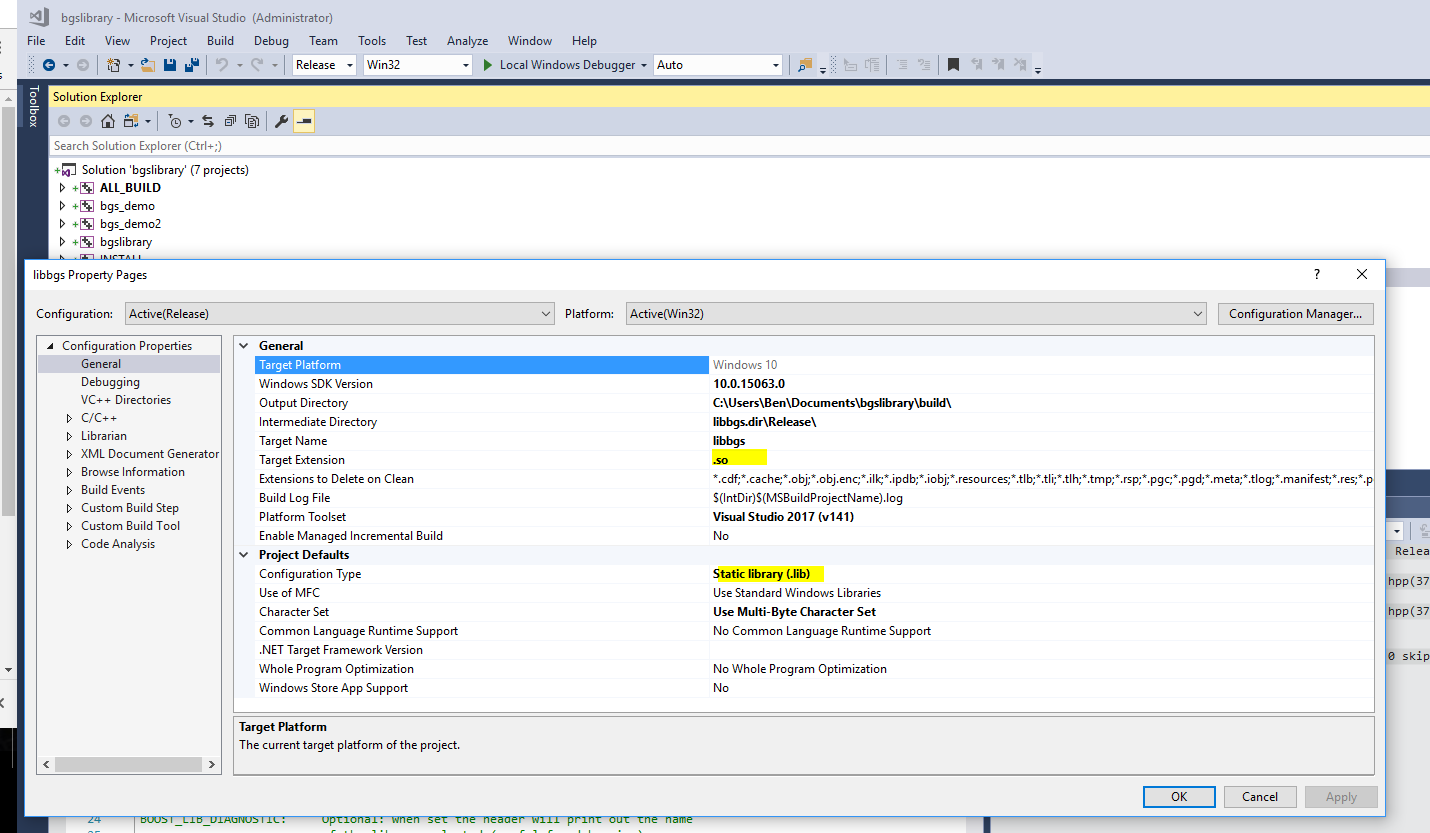Click the Search Solution Explorer input field

[x=739, y=146]
